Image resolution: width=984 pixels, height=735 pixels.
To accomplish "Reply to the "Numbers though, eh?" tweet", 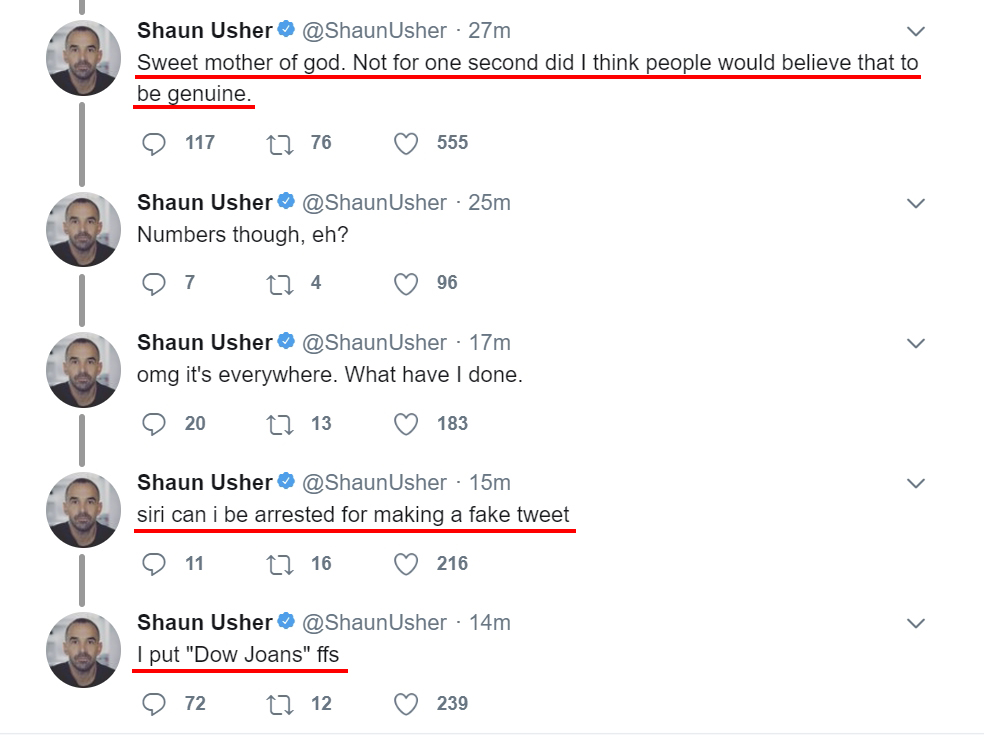I will tap(154, 284).
